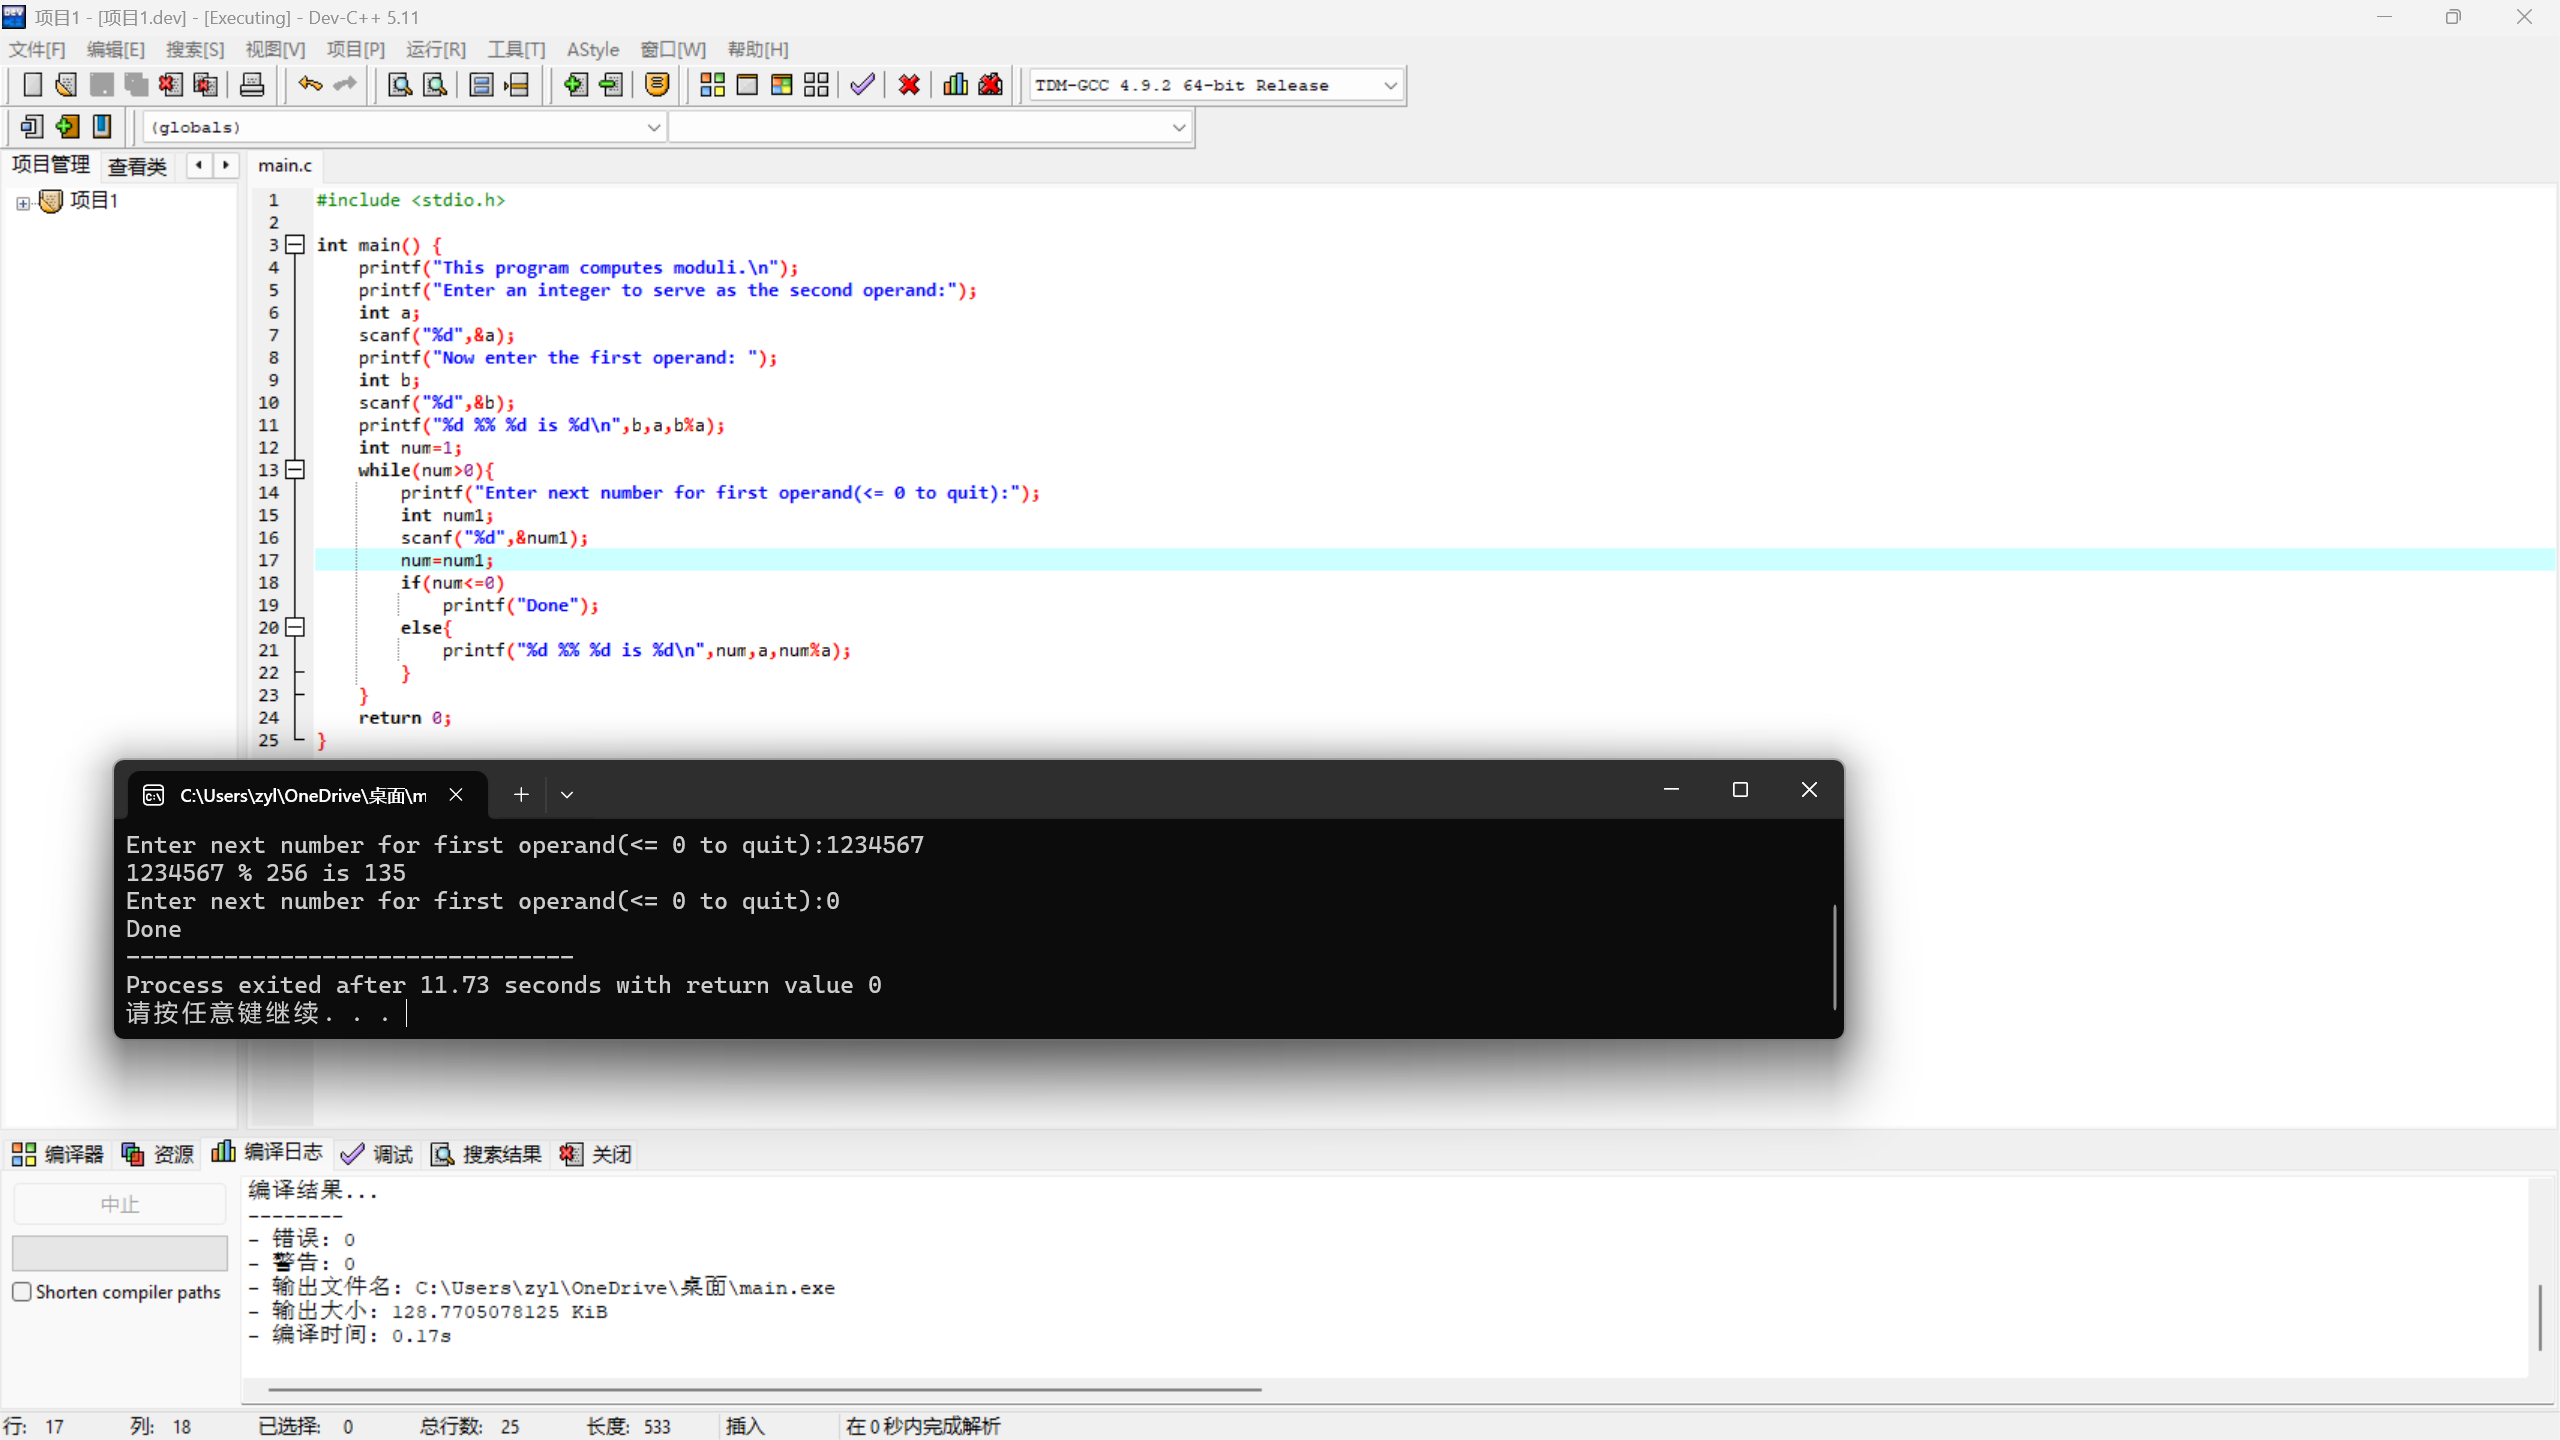Click the Undo arrow icon
The image size is (2560, 1440).
[310, 85]
